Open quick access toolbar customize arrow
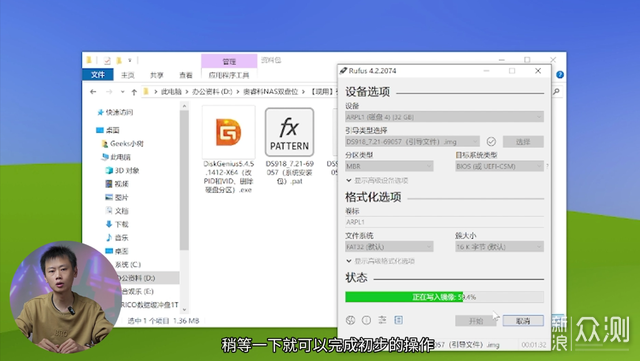This screenshot has width=640, height=361. point(130,60)
